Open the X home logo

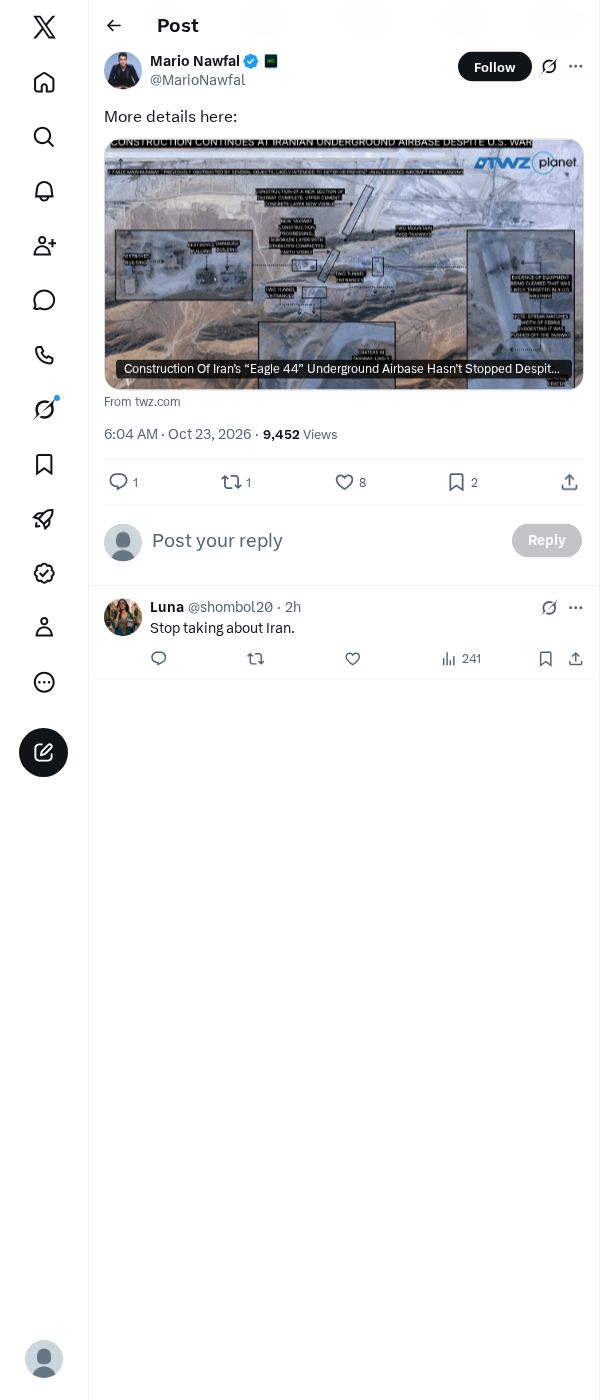[x=44, y=27]
